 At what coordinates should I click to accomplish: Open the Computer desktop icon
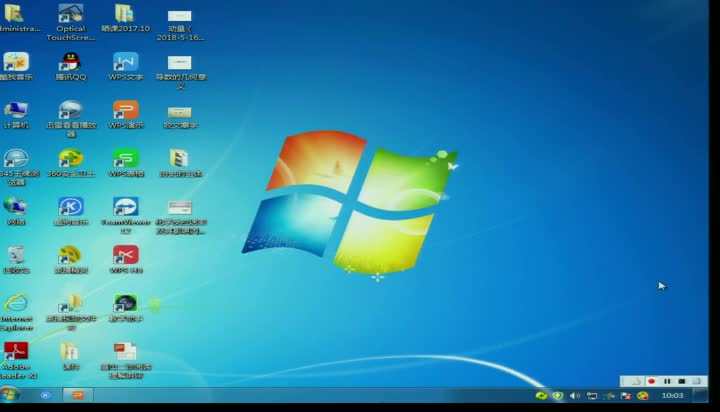pos(16,115)
